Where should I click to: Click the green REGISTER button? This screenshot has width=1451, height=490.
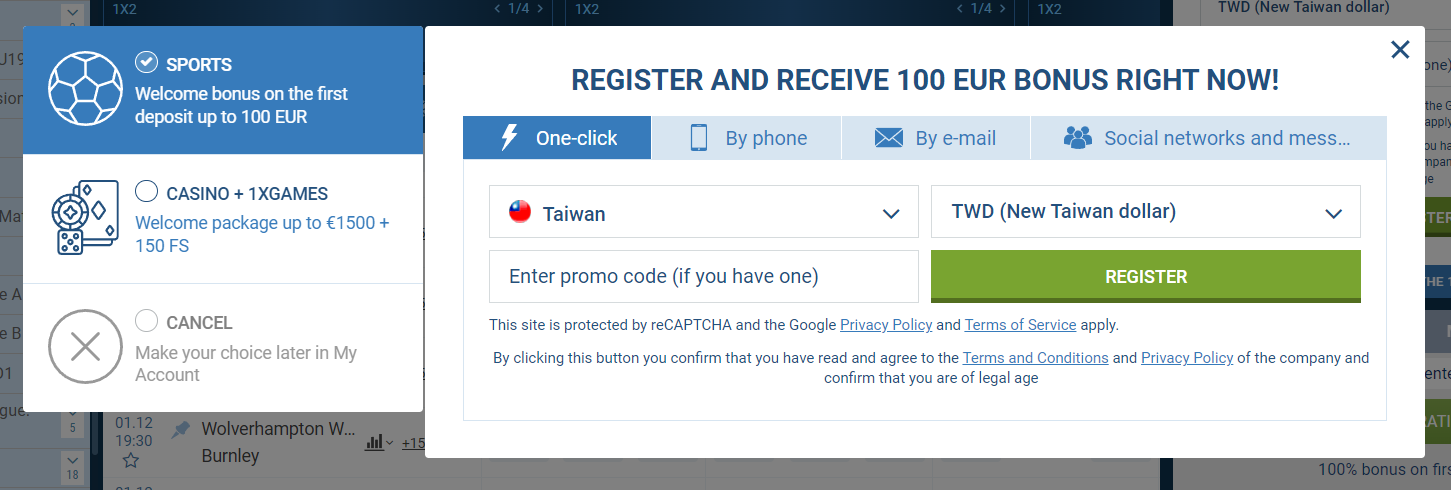coord(1146,276)
